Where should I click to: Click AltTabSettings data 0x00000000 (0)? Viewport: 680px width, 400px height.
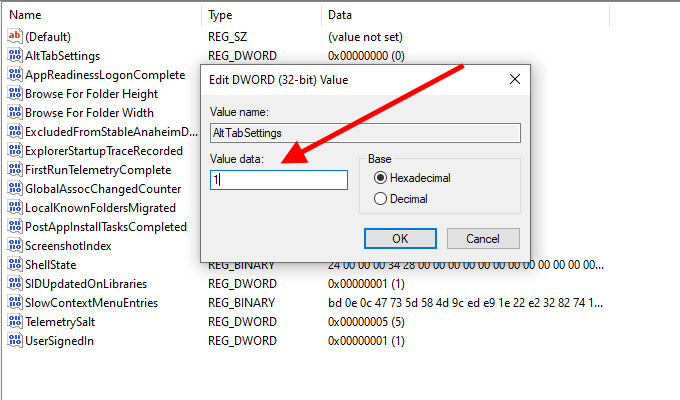click(366, 56)
